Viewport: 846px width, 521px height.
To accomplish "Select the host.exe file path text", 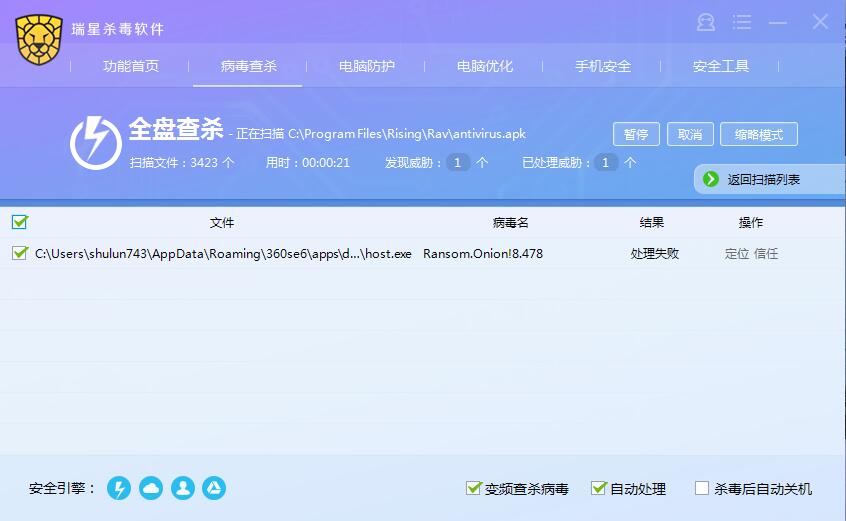I will click(223, 253).
